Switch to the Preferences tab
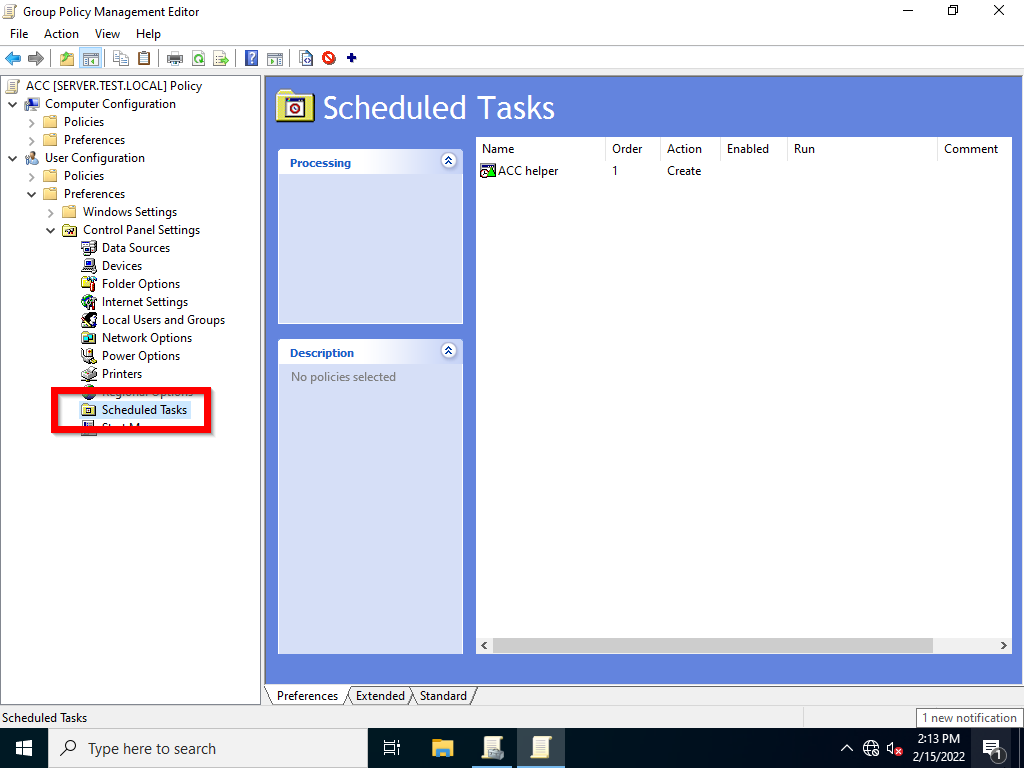Screen dimensions: 1024x768 307,696
